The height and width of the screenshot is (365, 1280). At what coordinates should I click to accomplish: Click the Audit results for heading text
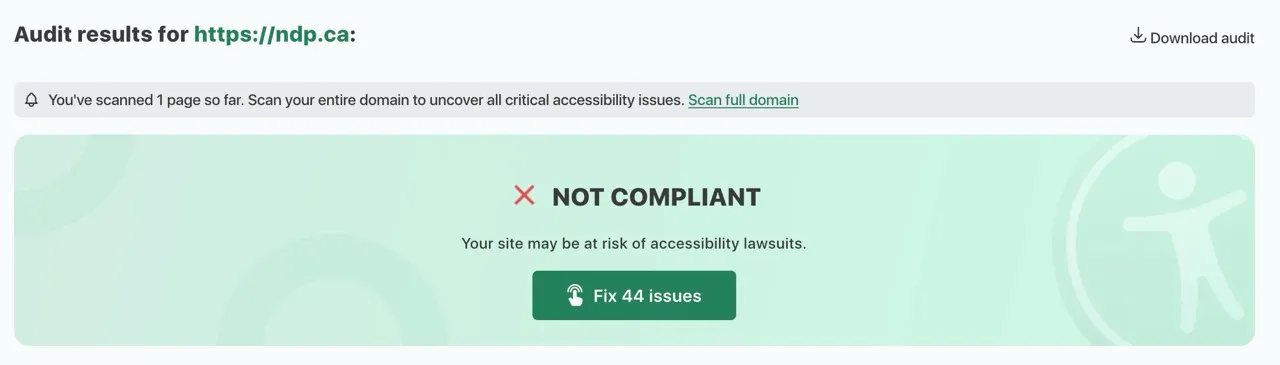pyautogui.click(x=101, y=34)
